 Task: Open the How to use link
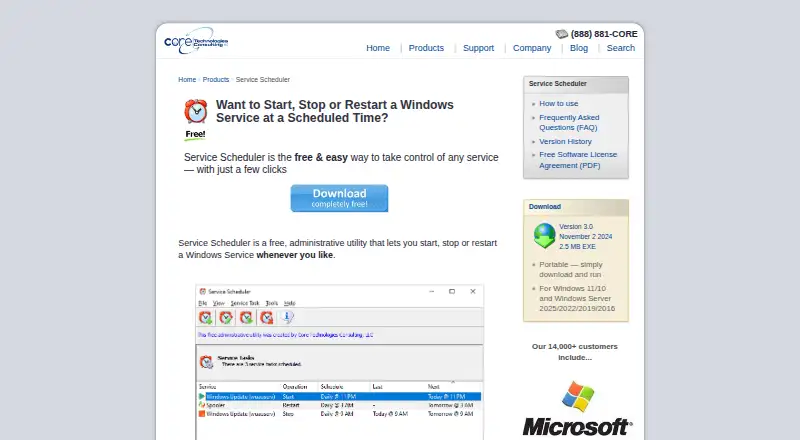pos(559,104)
